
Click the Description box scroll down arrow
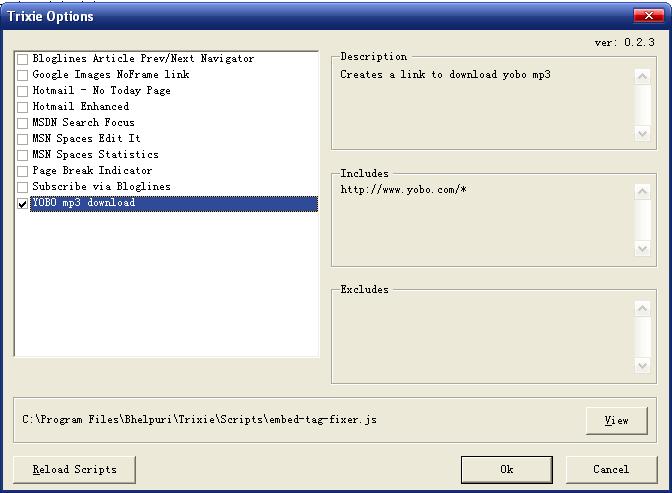click(642, 134)
